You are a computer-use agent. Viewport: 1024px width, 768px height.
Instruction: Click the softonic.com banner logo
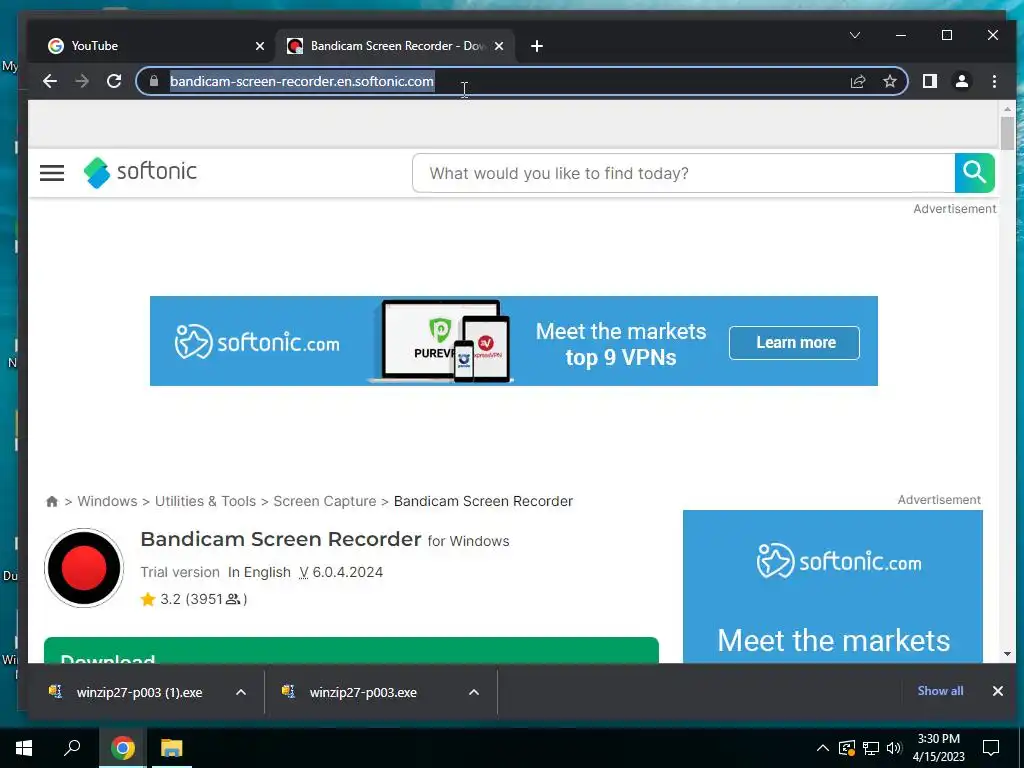[x=257, y=342]
